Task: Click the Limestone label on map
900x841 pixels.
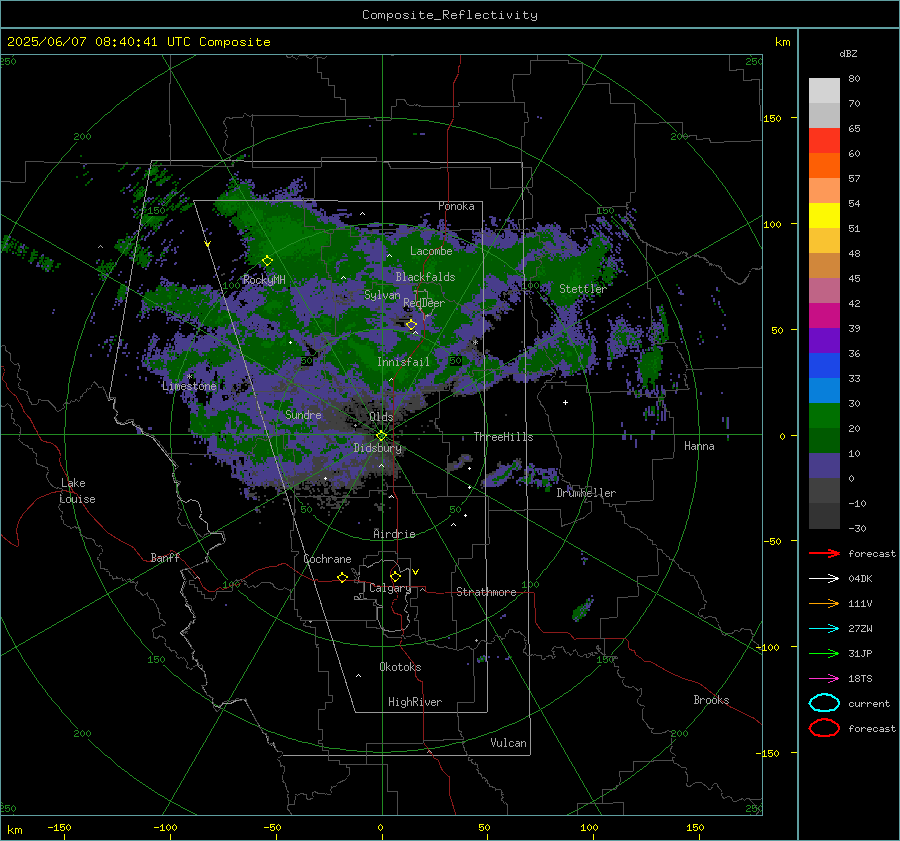Action: (189, 386)
